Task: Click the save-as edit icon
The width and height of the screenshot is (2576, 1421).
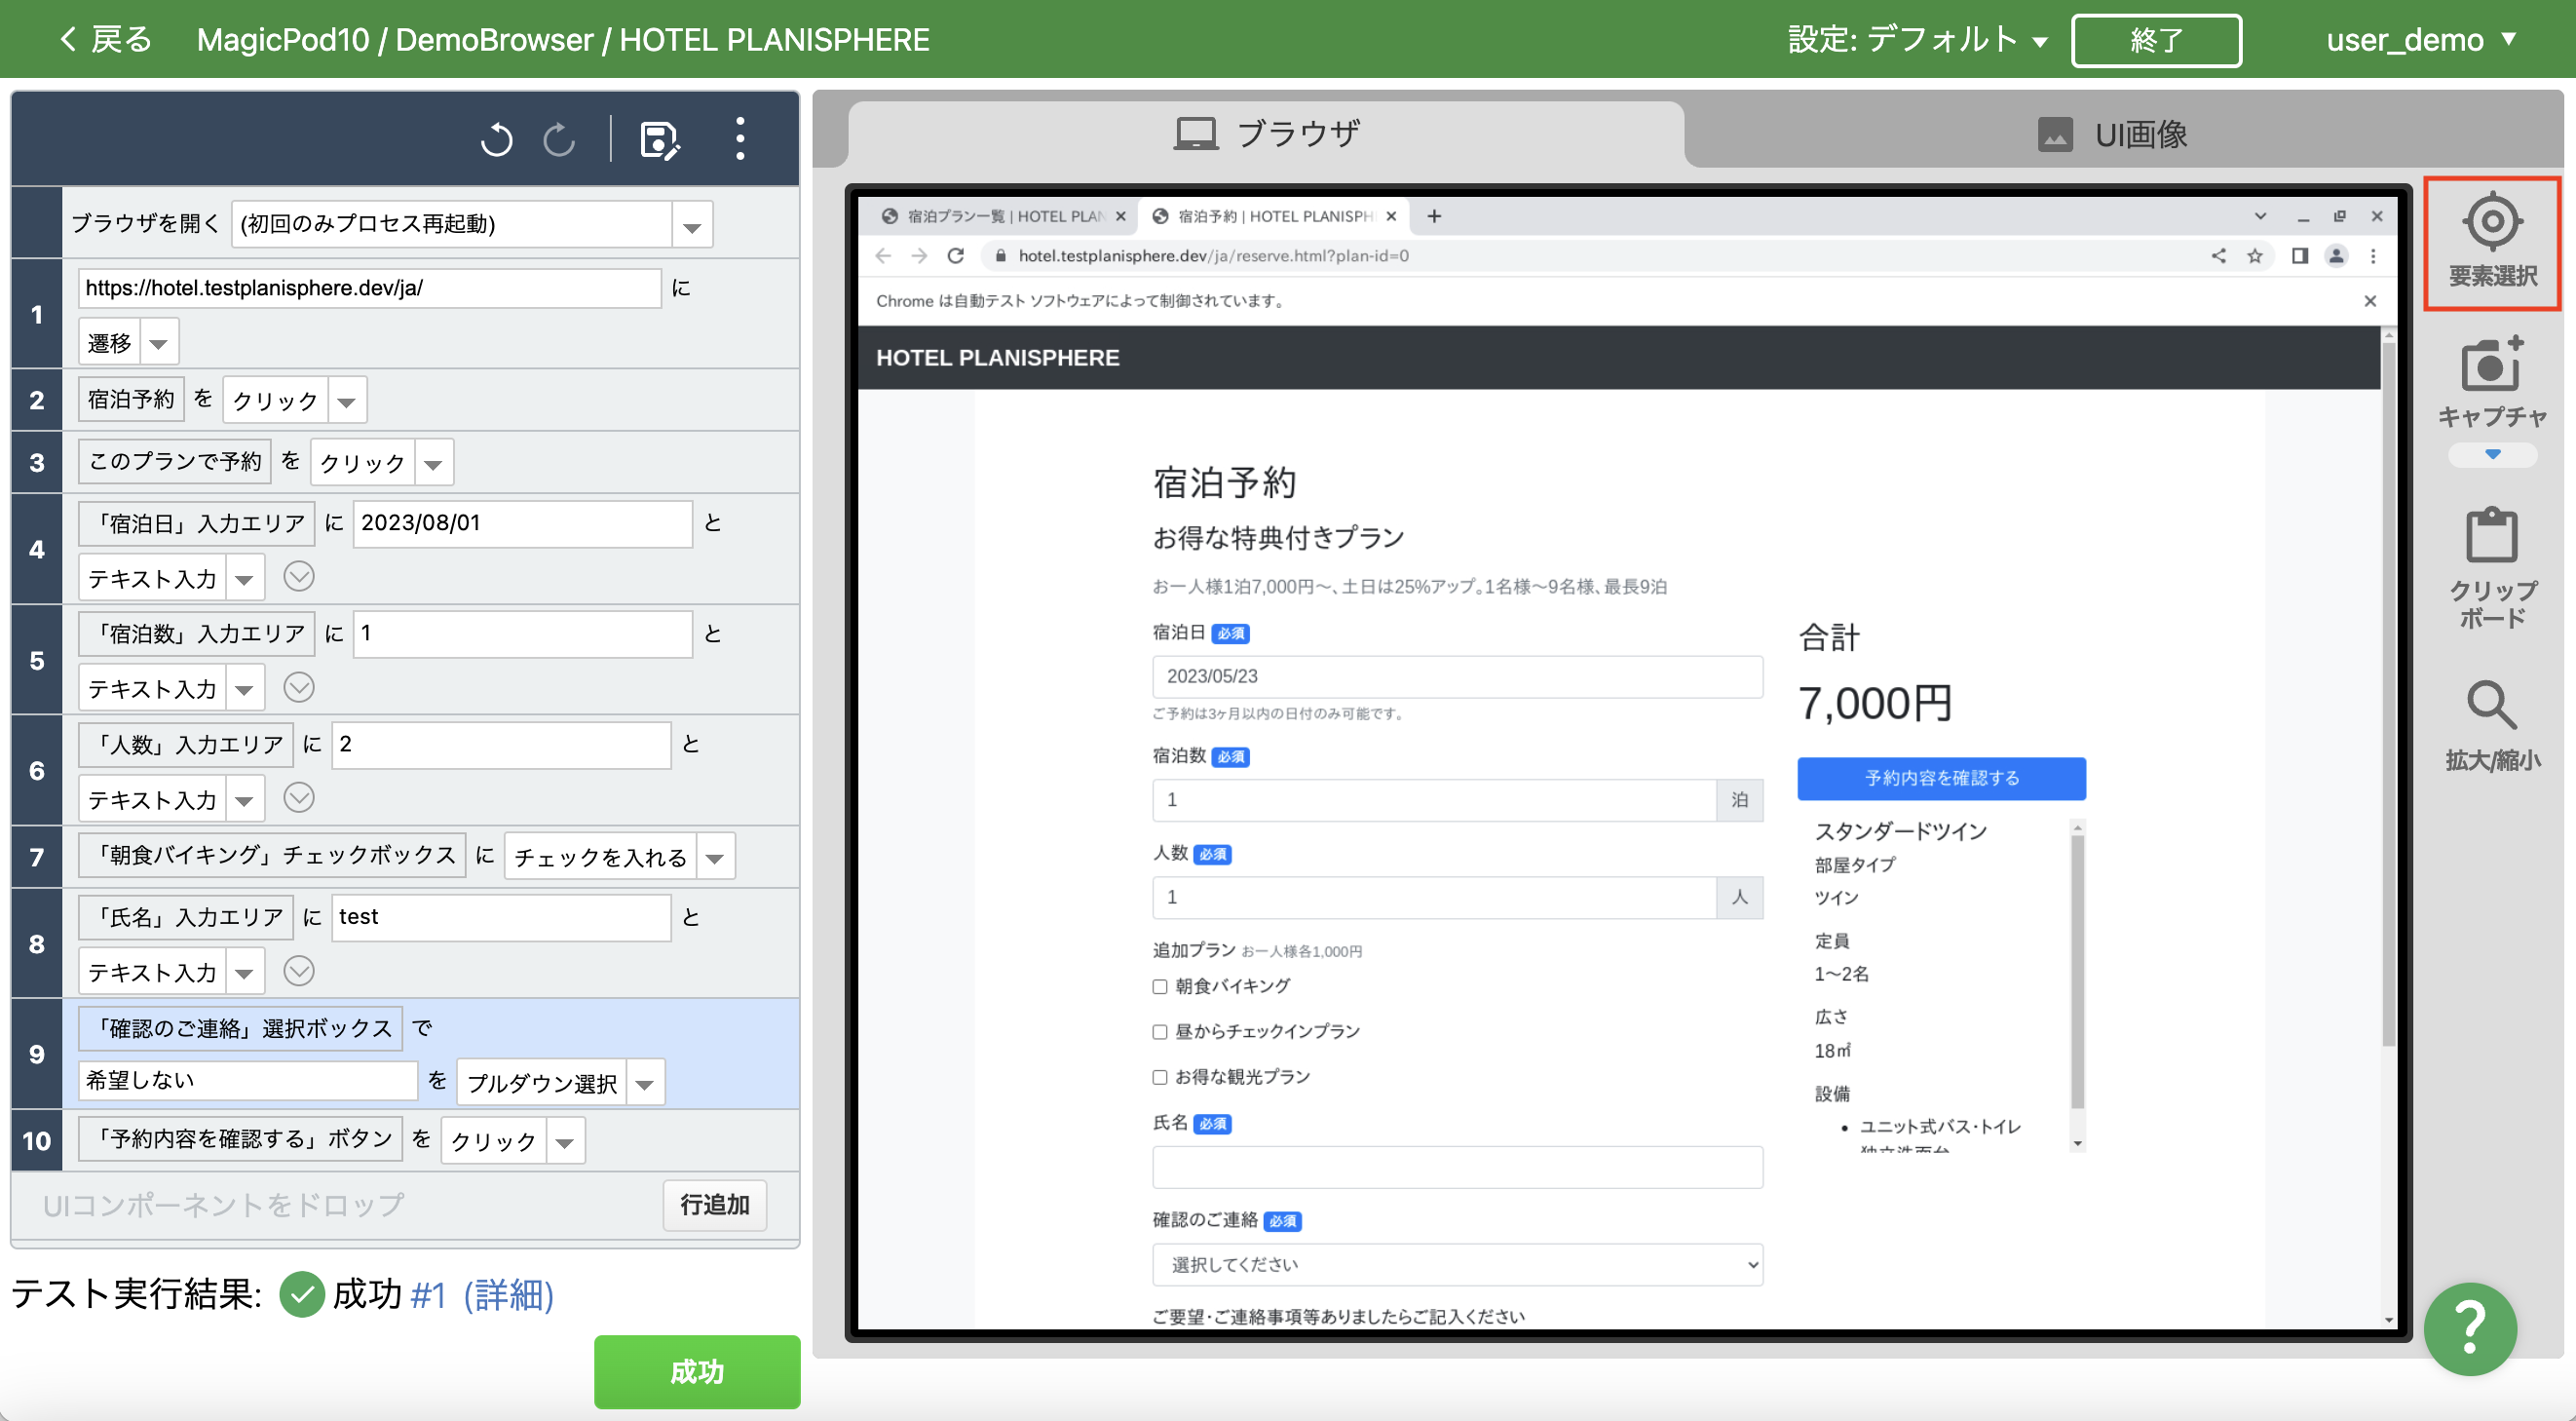Action: pyautogui.click(x=660, y=140)
